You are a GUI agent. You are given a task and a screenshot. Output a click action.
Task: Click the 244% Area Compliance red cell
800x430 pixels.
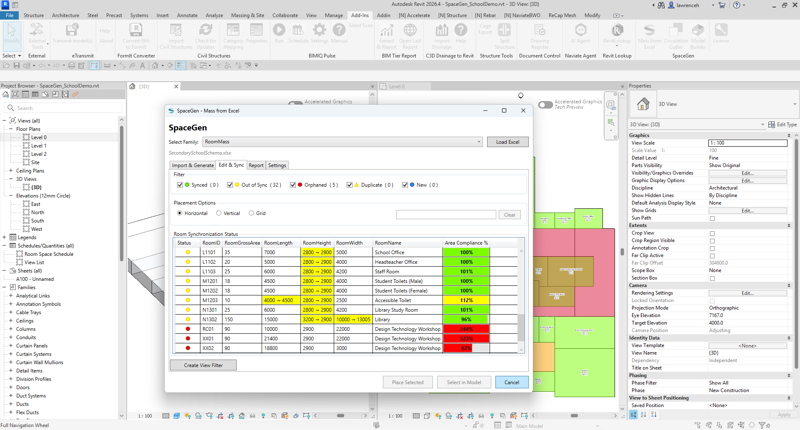466,329
